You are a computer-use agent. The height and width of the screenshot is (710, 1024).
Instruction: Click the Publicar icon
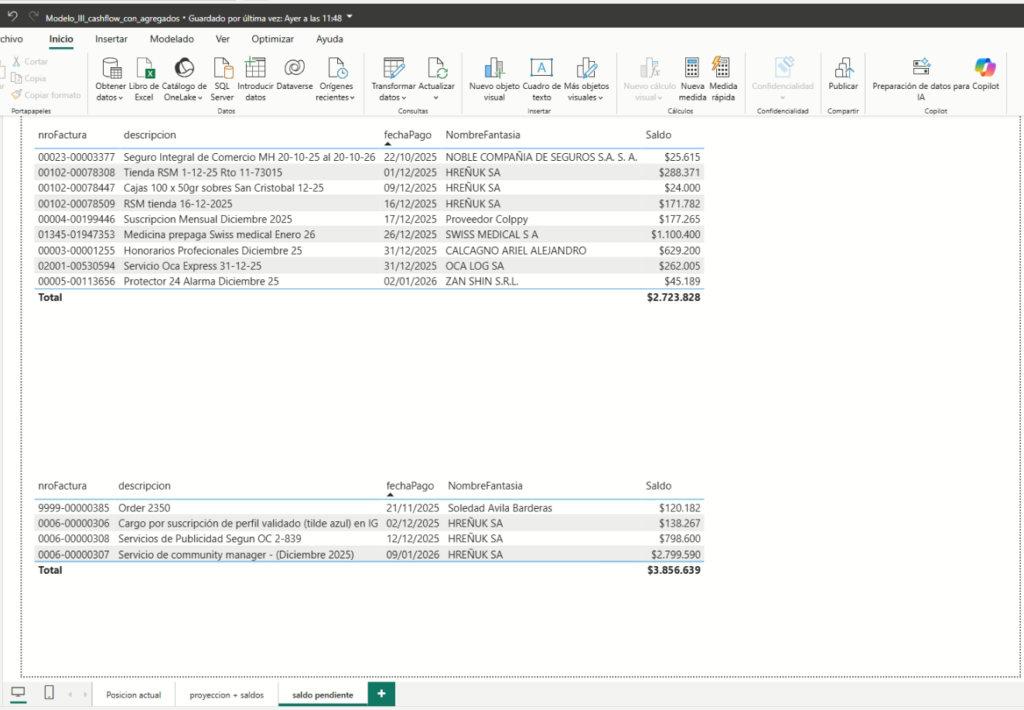(843, 69)
